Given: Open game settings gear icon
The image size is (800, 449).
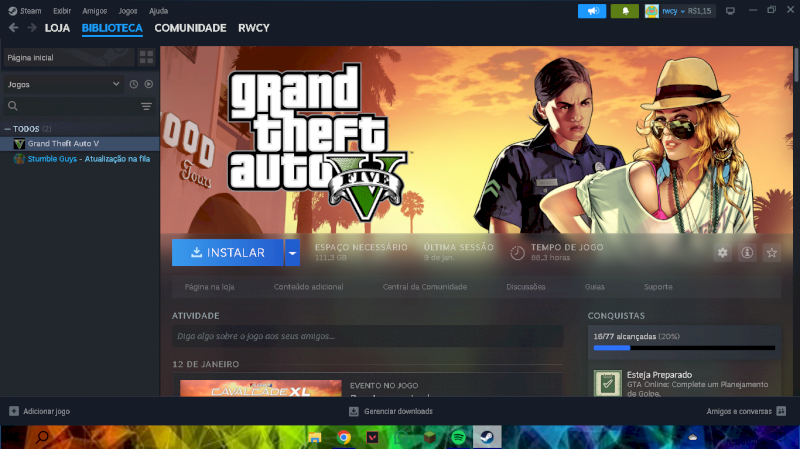Looking at the screenshot, I should tap(722, 253).
